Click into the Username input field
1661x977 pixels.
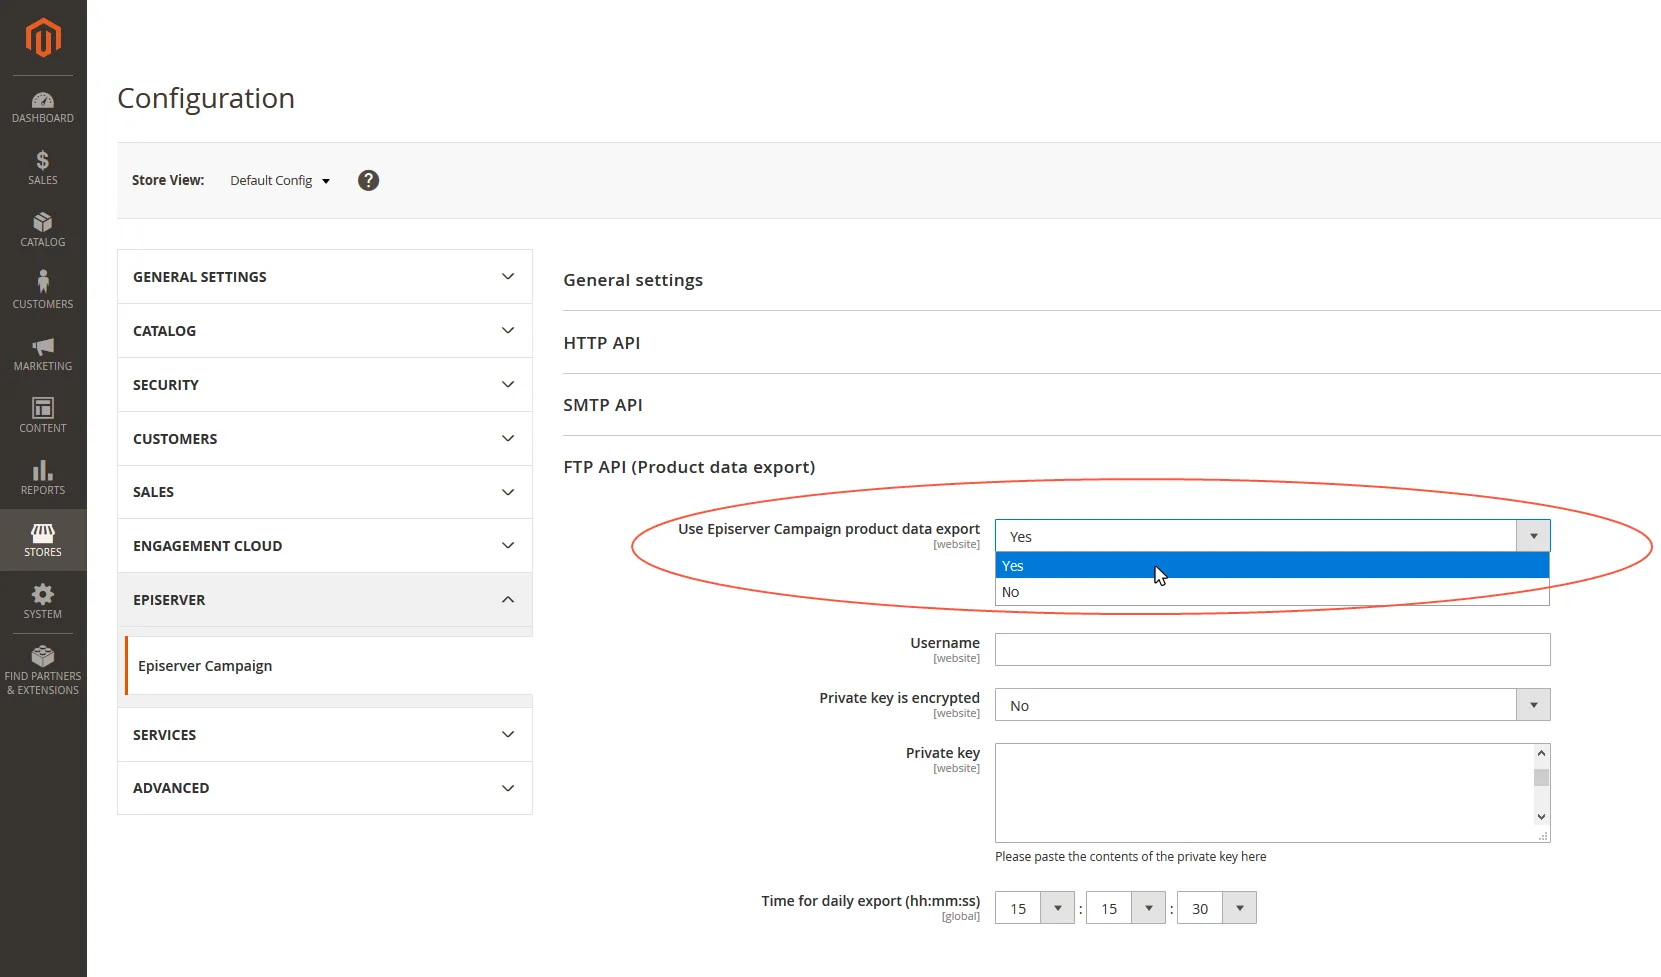(1272, 650)
